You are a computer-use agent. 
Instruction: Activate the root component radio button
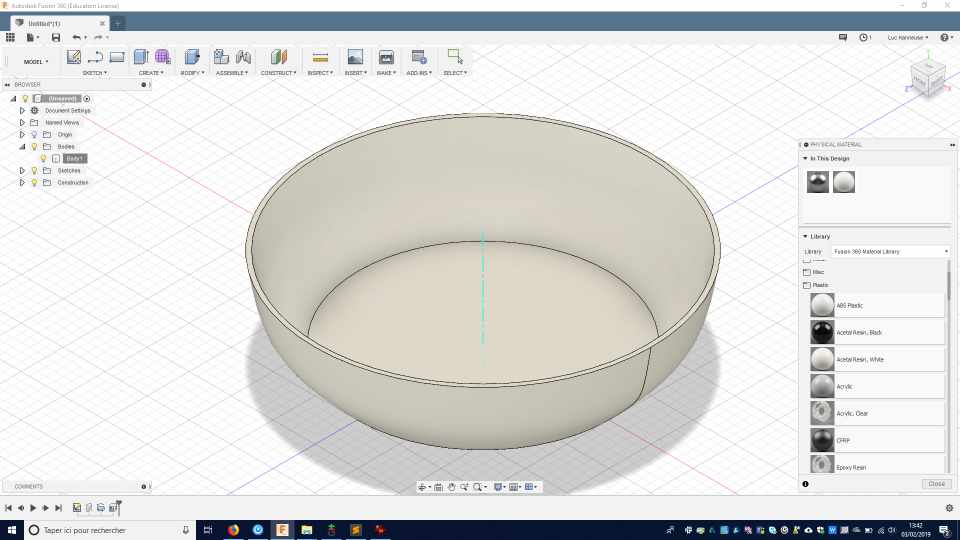pyautogui.click(x=87, y=99)
